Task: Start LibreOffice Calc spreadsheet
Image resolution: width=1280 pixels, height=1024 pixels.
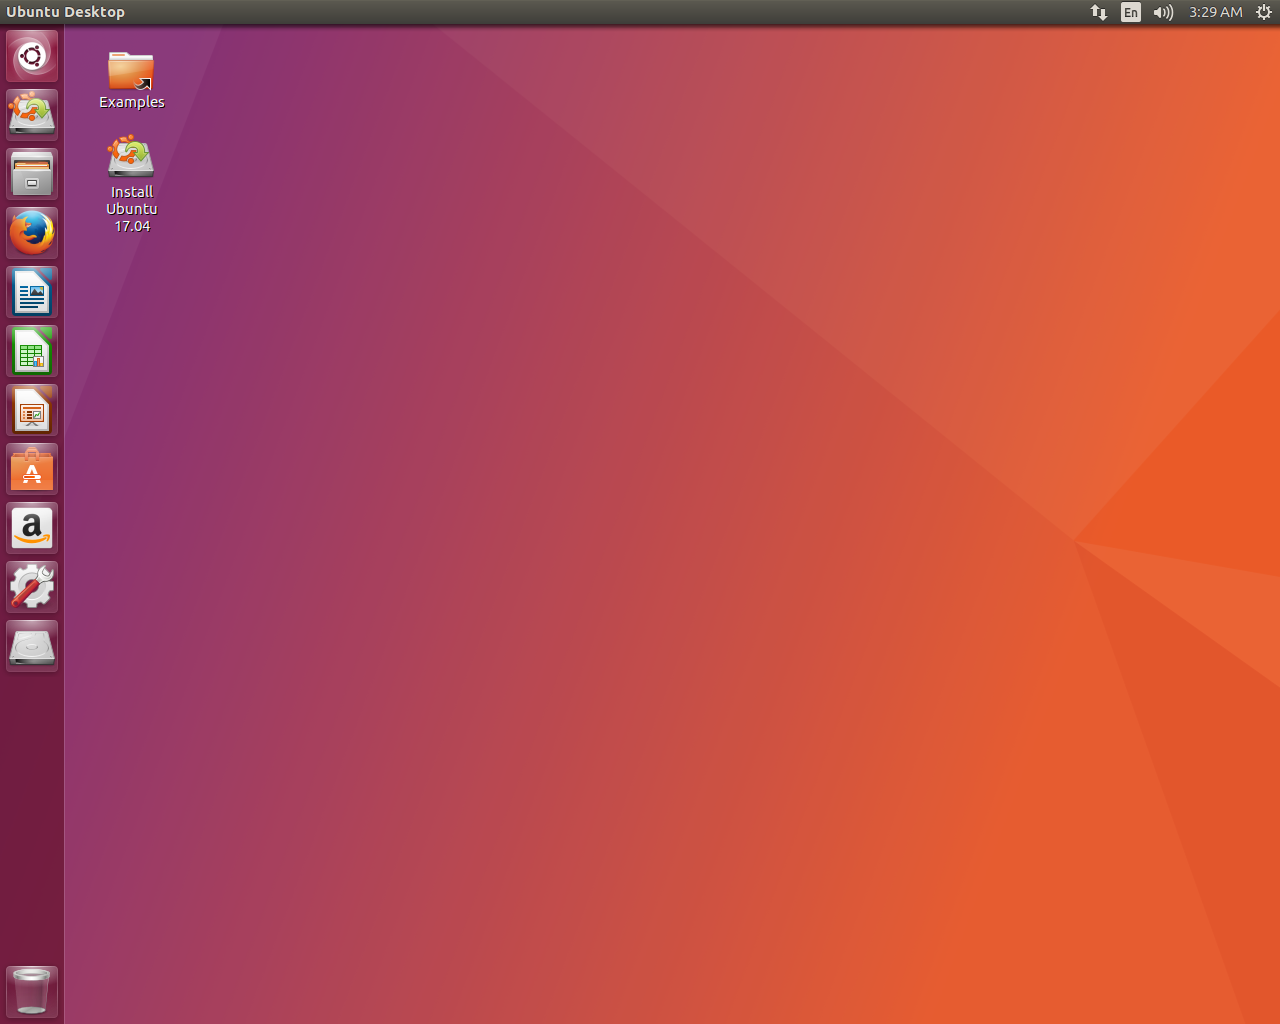Action: pos(31,351)
